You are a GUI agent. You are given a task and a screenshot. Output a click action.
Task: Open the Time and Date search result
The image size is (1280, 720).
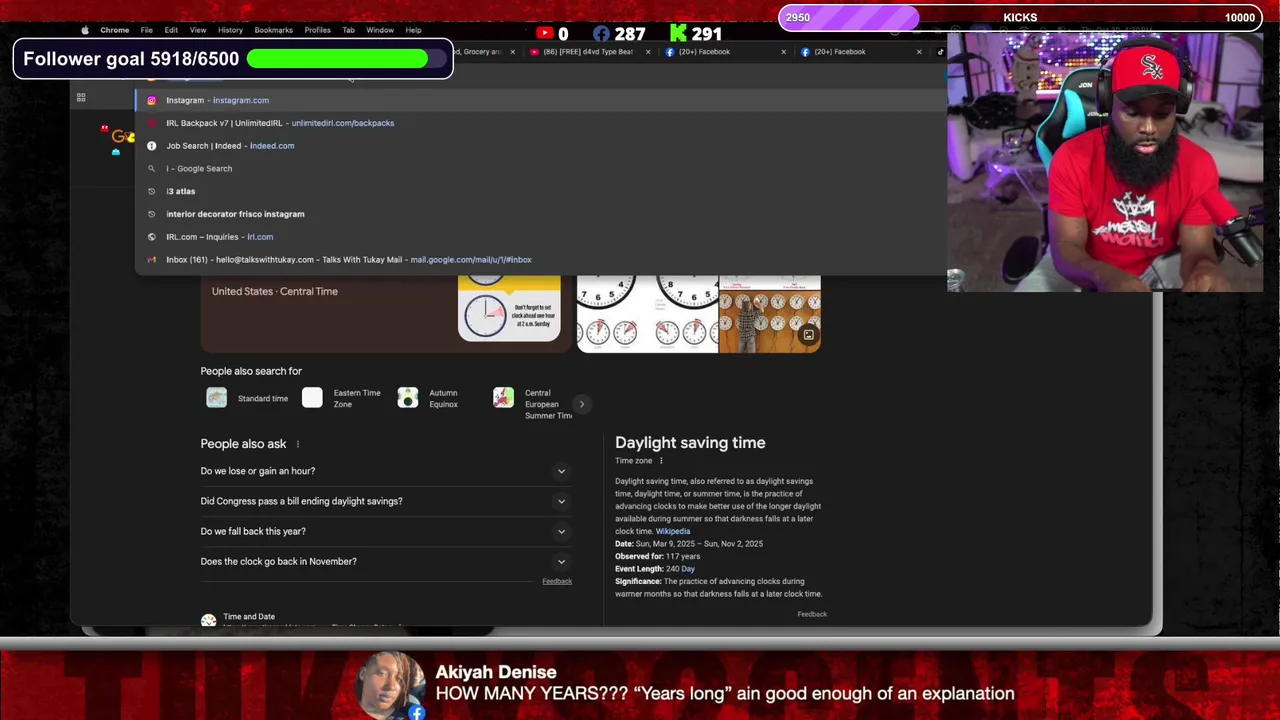point(249,617)
